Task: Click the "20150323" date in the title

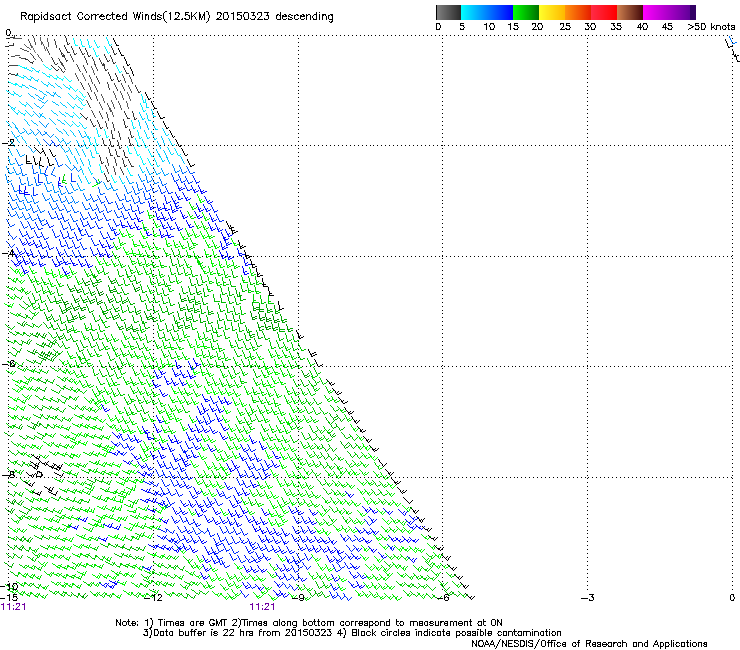Action: point(242,16)
